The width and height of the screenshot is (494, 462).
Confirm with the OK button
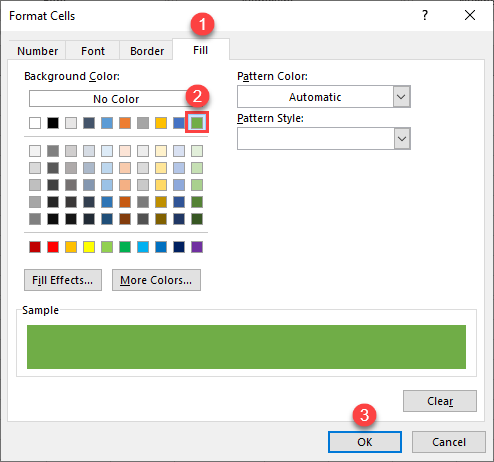365,442
